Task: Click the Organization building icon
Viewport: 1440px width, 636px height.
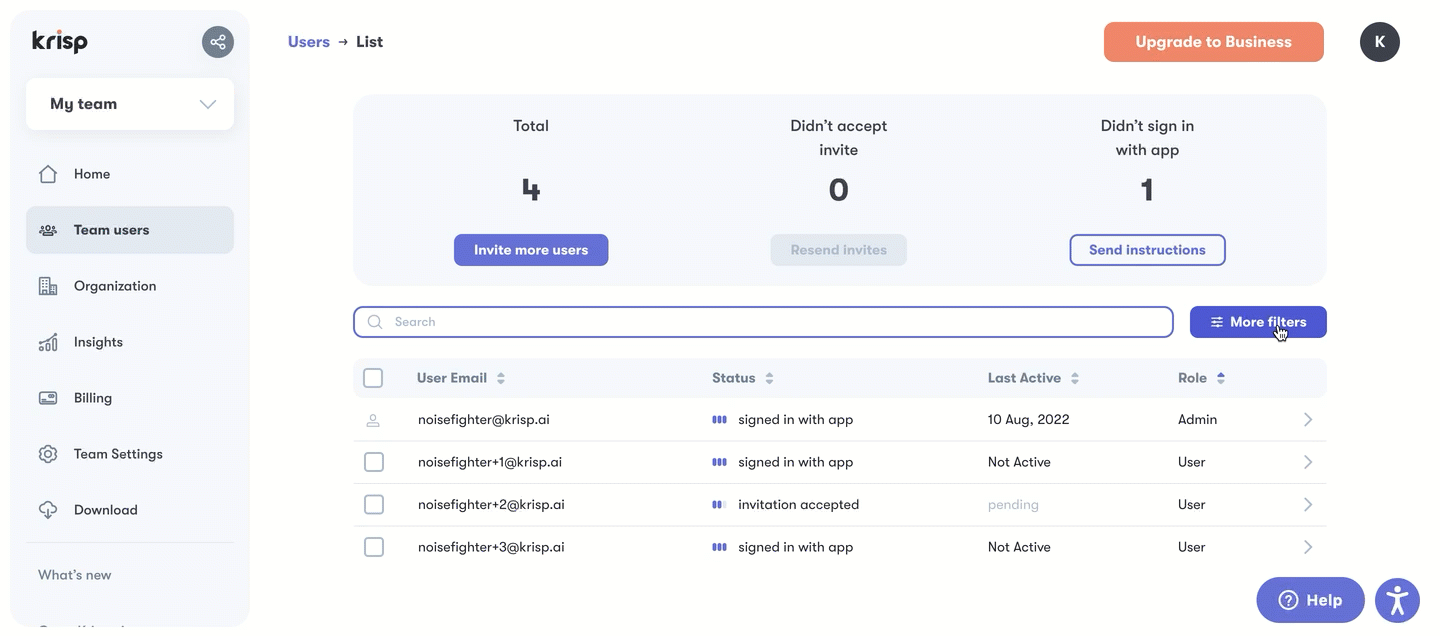Action: click(48, 286)
